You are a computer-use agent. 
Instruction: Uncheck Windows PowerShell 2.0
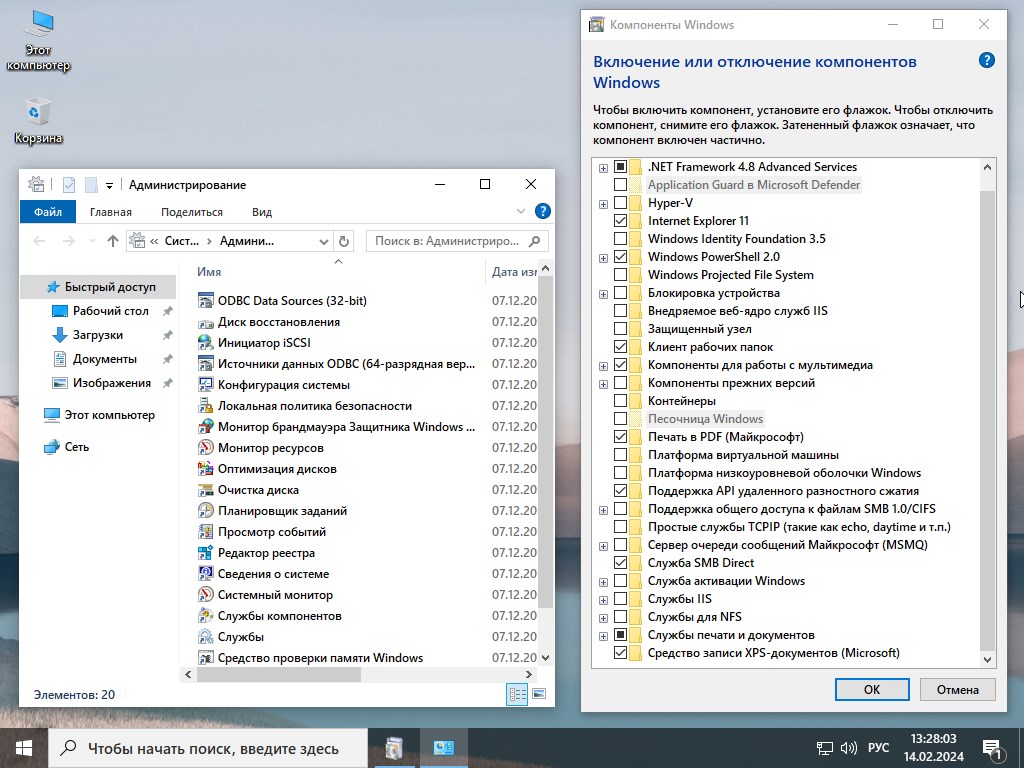pos(620,257)
